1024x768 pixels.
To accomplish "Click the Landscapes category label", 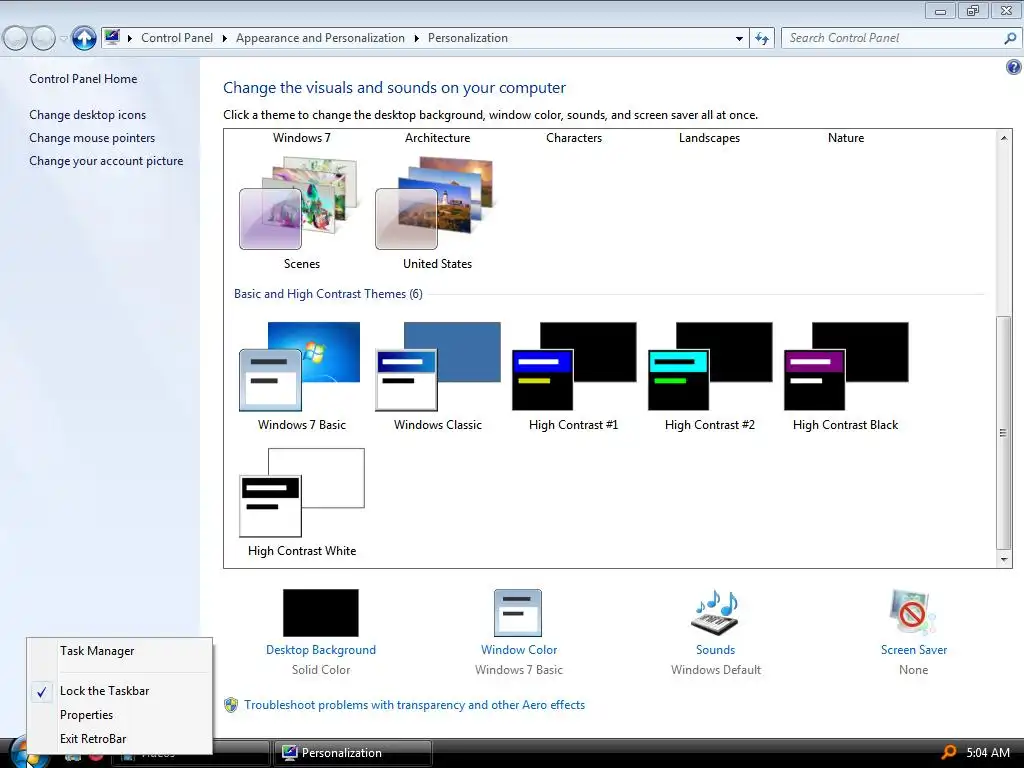I will [709, 138].
